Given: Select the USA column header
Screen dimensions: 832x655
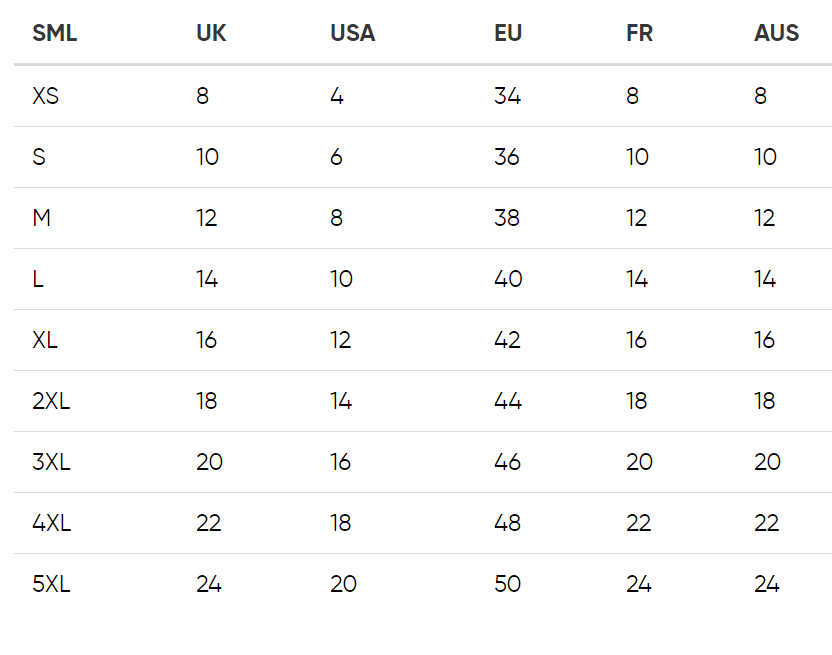Looking at the screenshot, I should tap(352, 33).
